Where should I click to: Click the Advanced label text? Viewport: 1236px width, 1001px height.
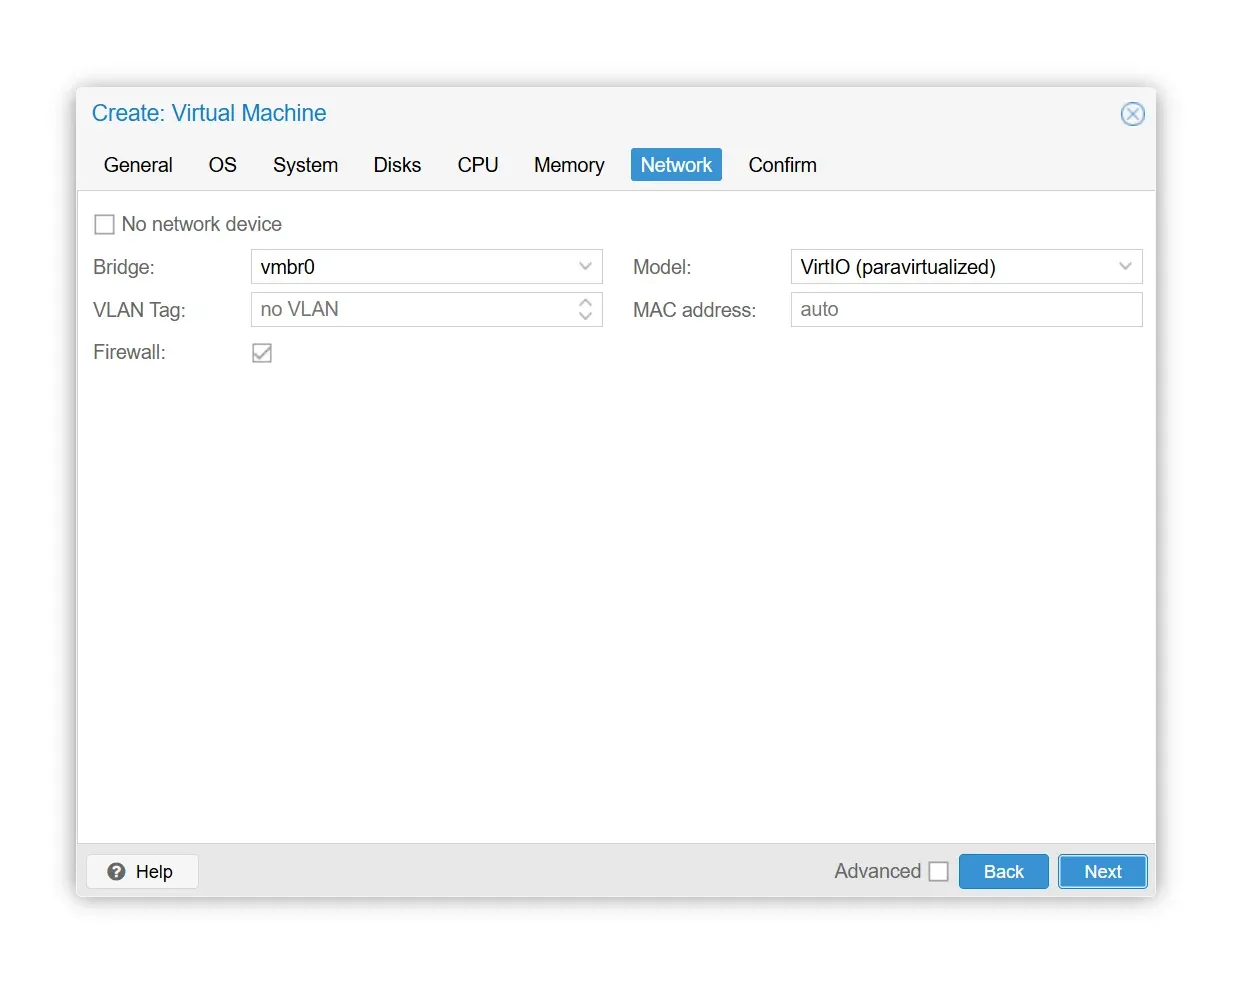(x=877, y=871)
